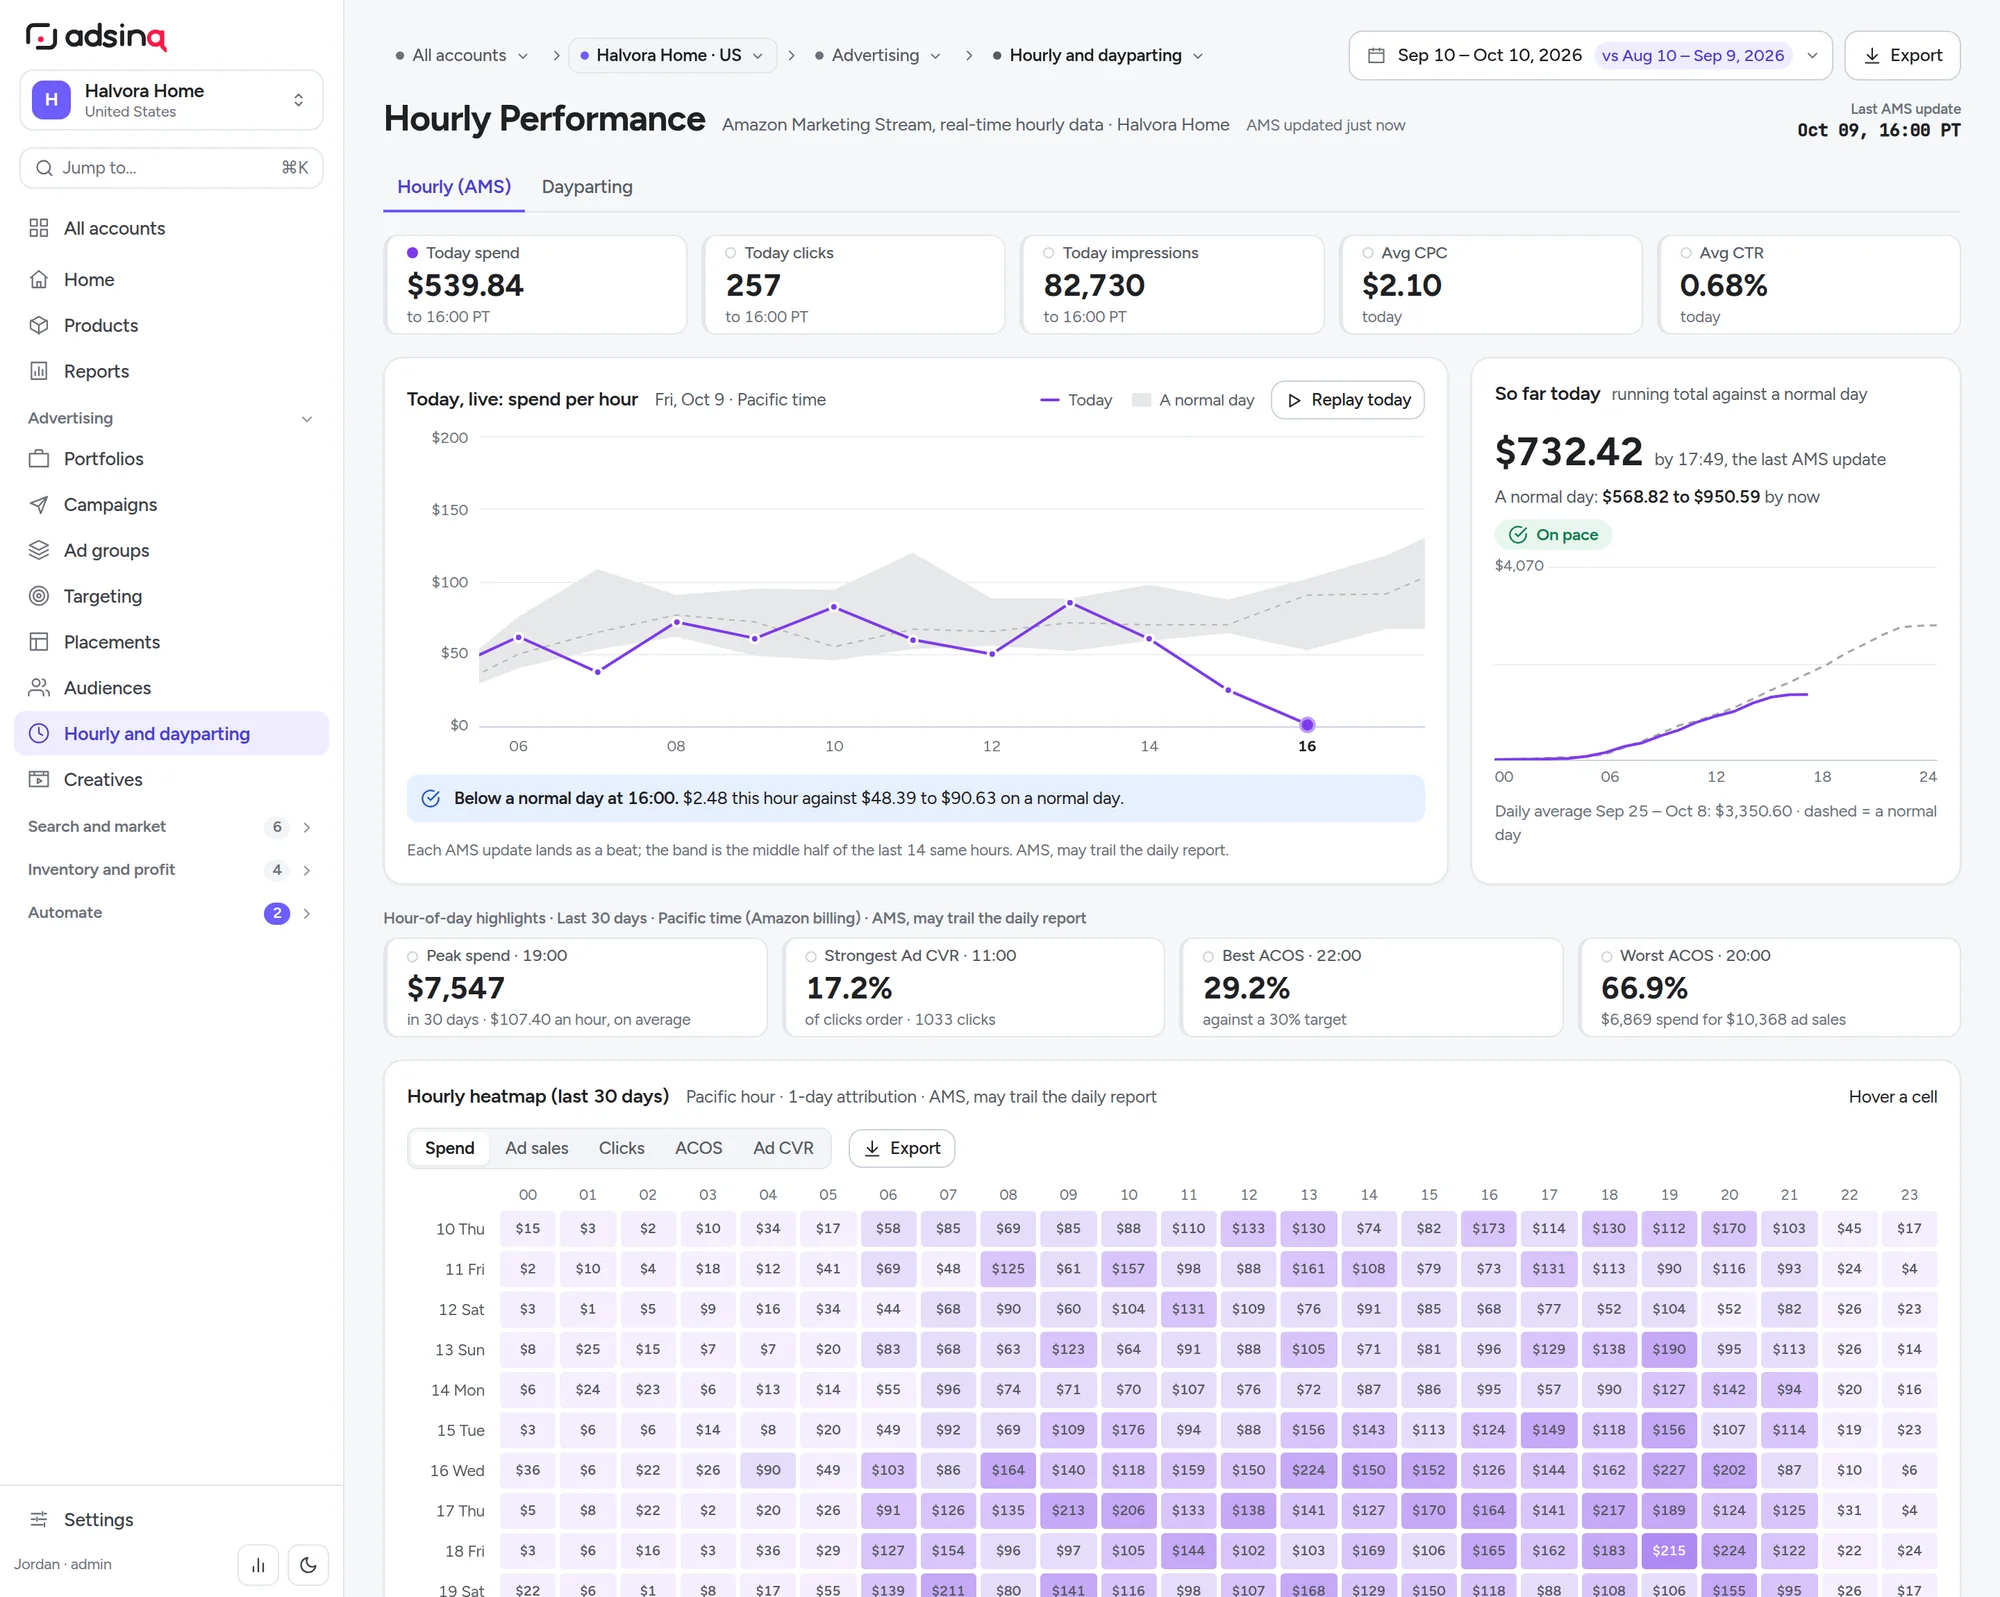Image resolution: width=2000 pixels, height=1597 pixels.
Task: Focus the Jump to search field
Action: (171, 168)
